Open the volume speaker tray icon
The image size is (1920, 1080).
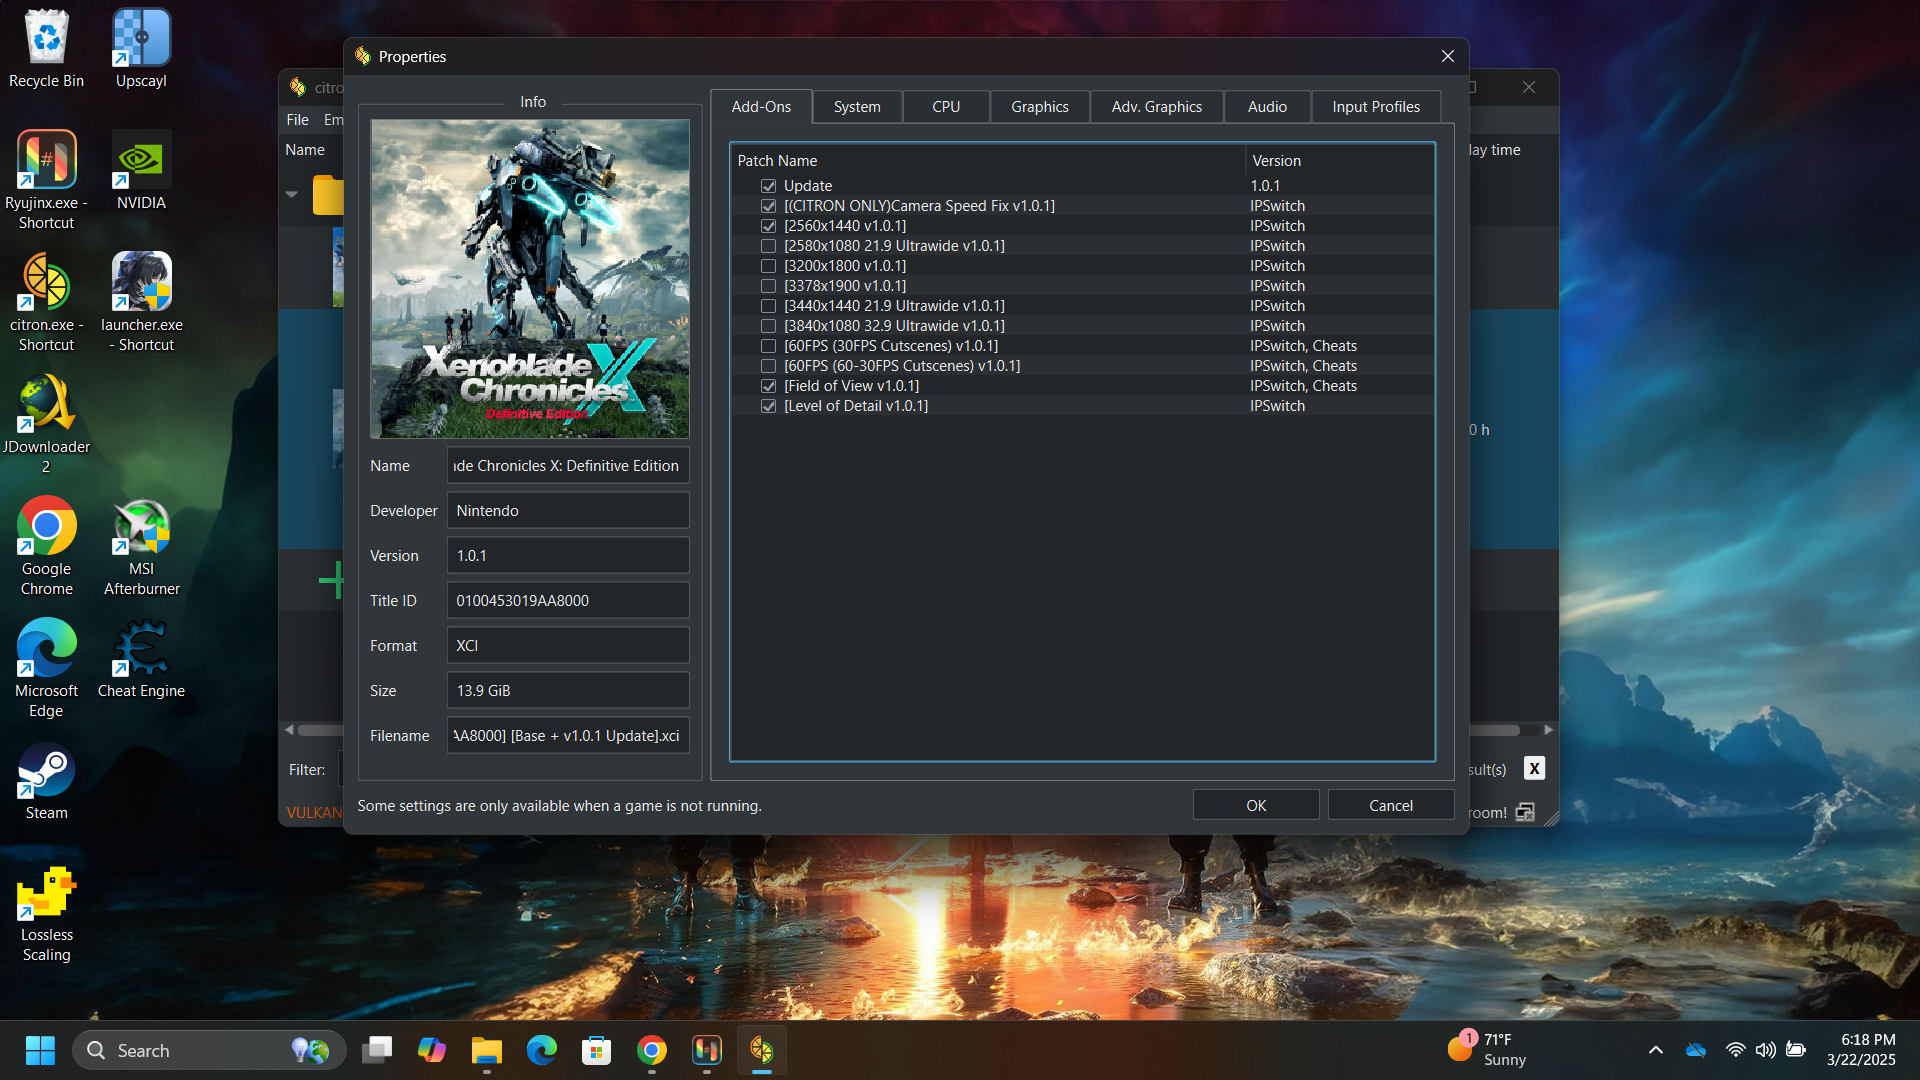[1766, 1050]
